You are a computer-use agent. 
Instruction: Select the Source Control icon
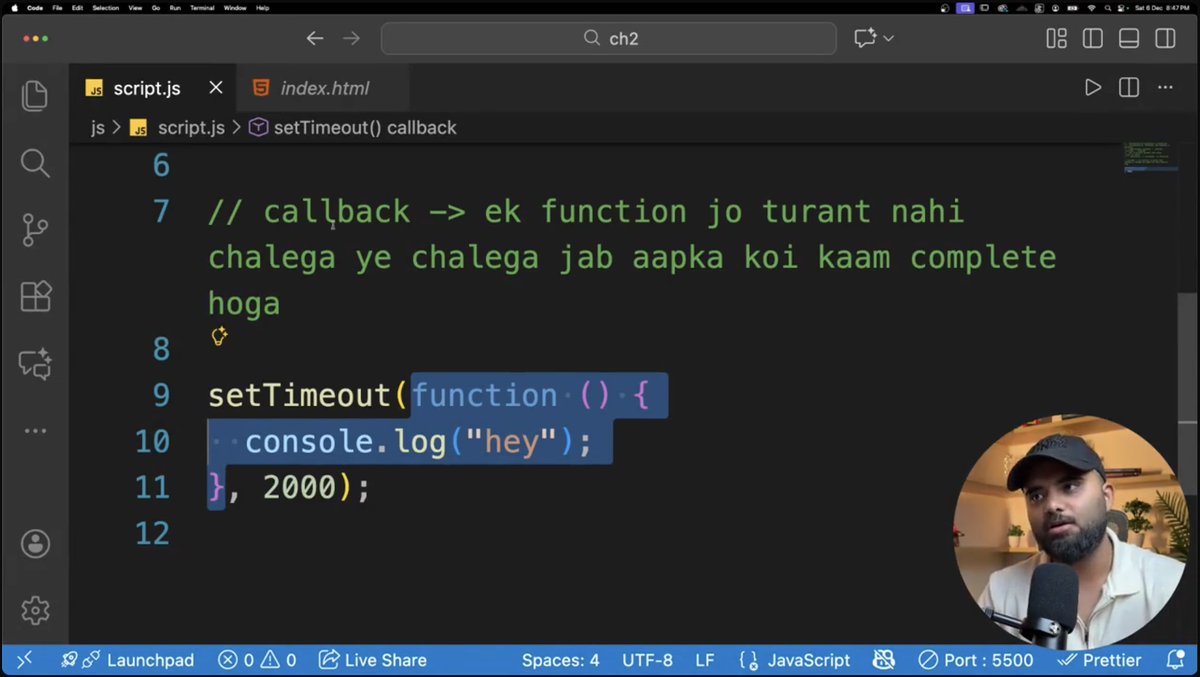(x=35, y=229)
